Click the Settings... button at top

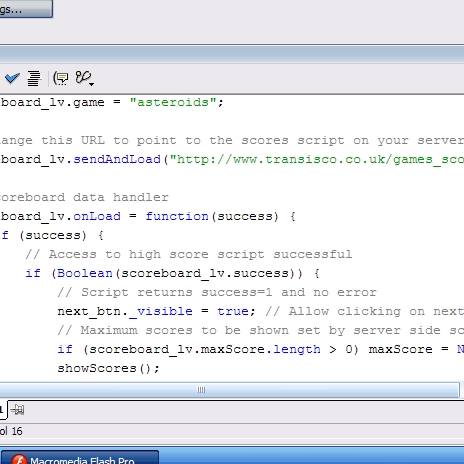(26, 9)
